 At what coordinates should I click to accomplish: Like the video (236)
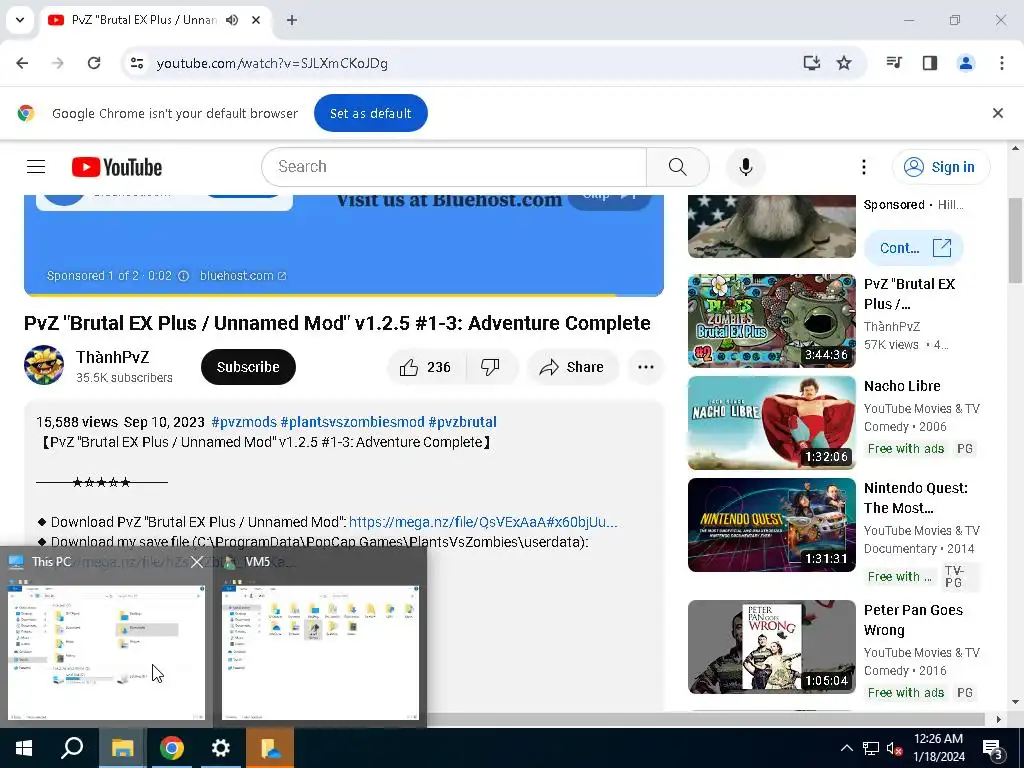coord(426,367)
